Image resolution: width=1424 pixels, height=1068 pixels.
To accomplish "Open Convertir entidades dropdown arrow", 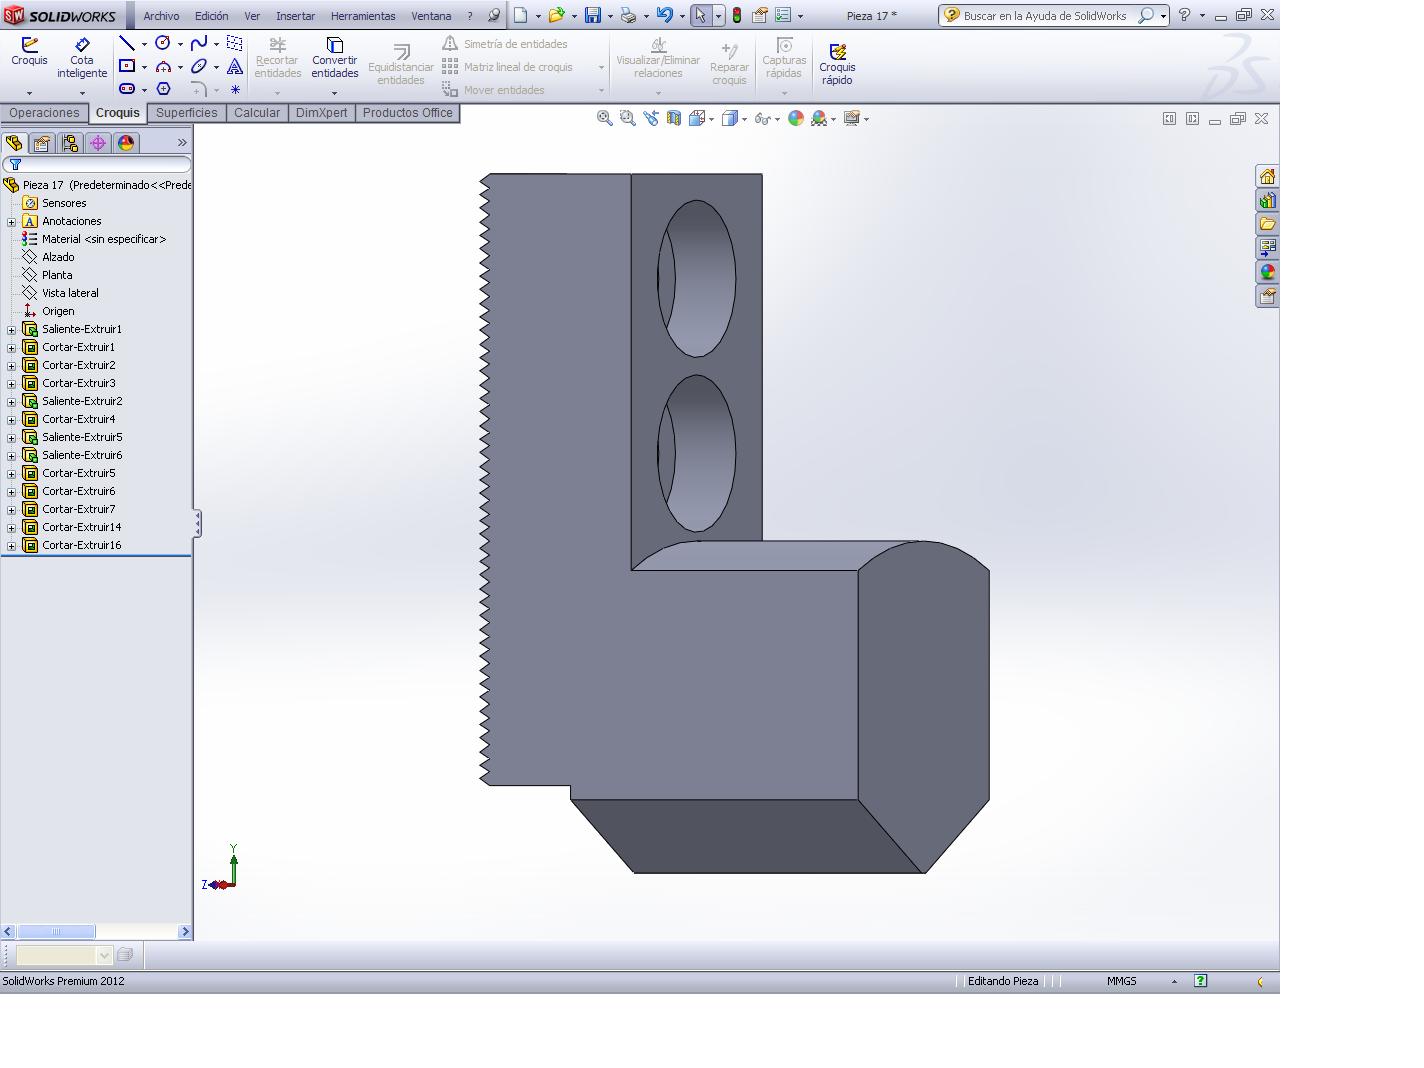I will click(335, 93).
